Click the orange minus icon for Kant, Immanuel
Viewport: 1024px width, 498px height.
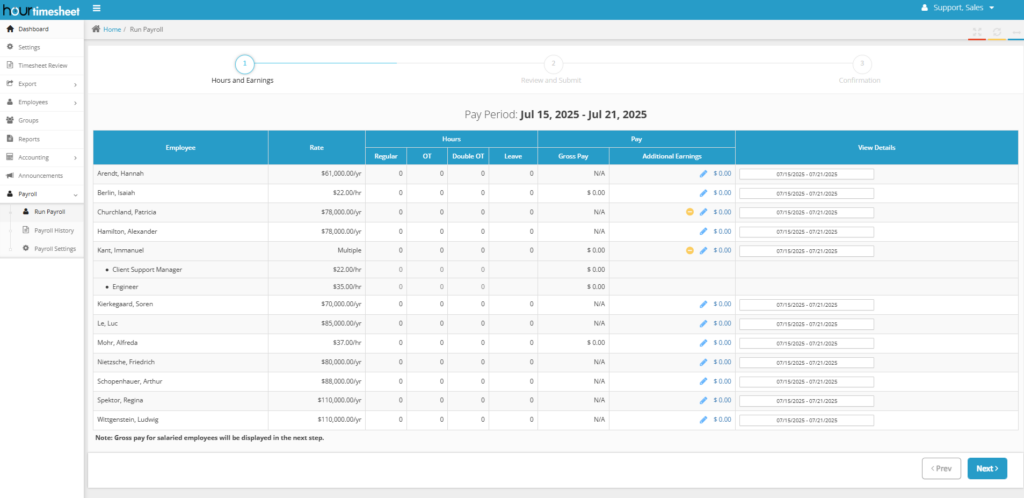689,250
